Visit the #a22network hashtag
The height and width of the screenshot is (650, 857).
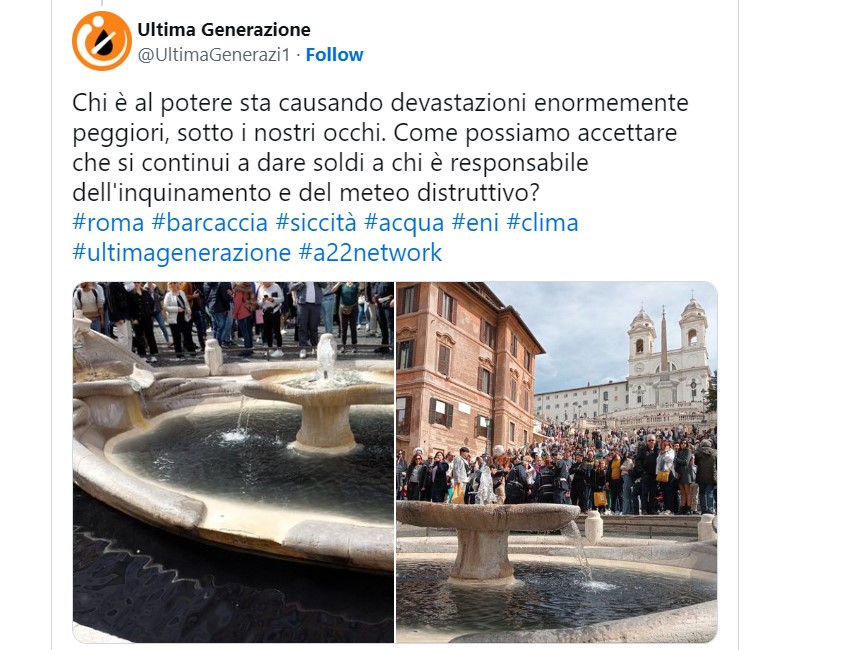point(370,253)
